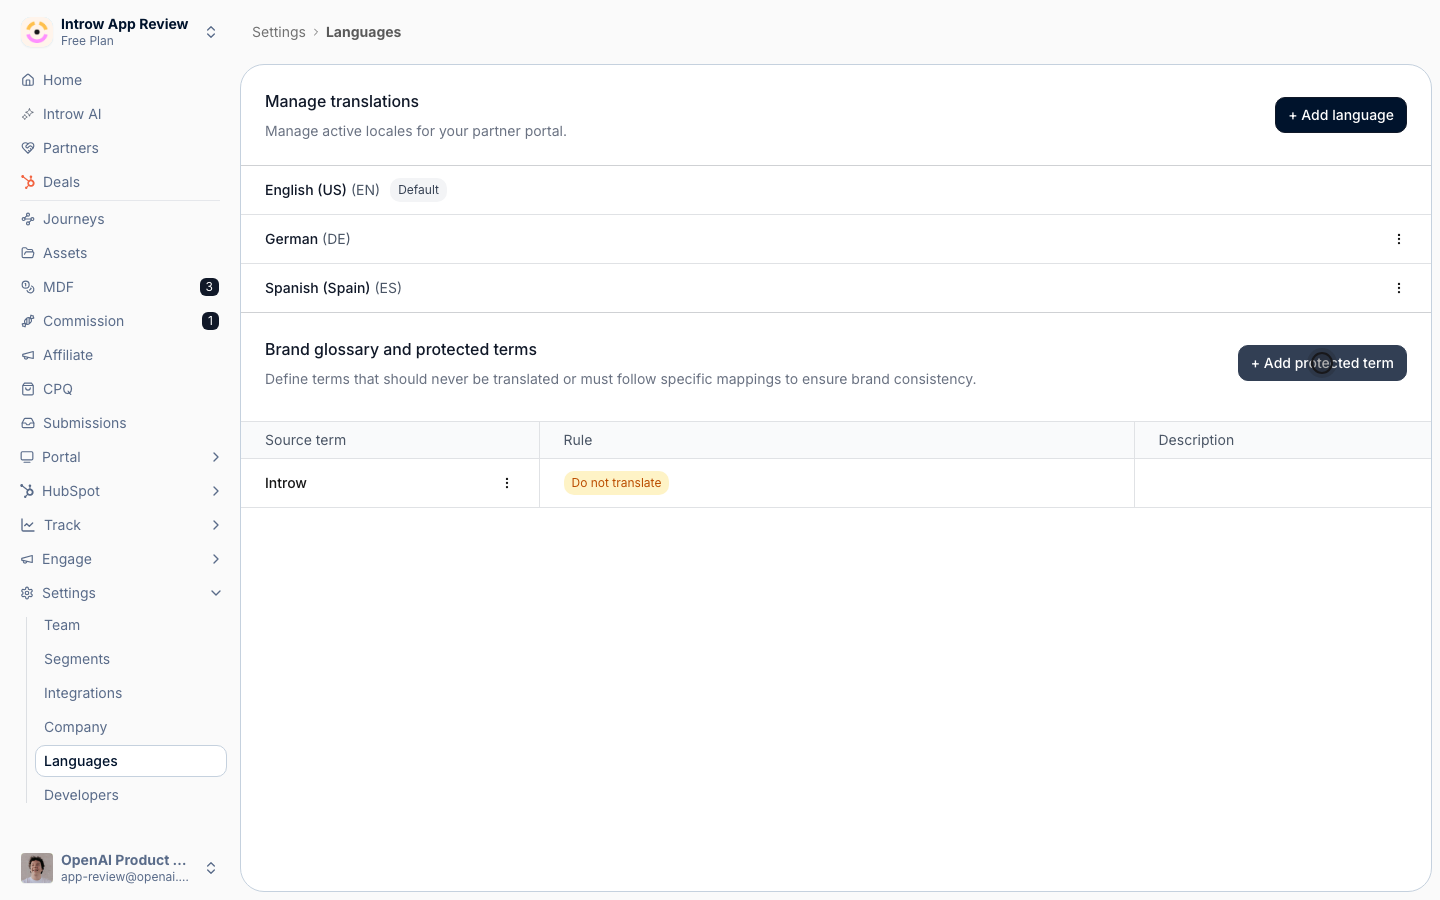This screenshot has width=1440, height=900.
Task: Expand the Portal submenu chevron
Action: click(x=216, y=457)
